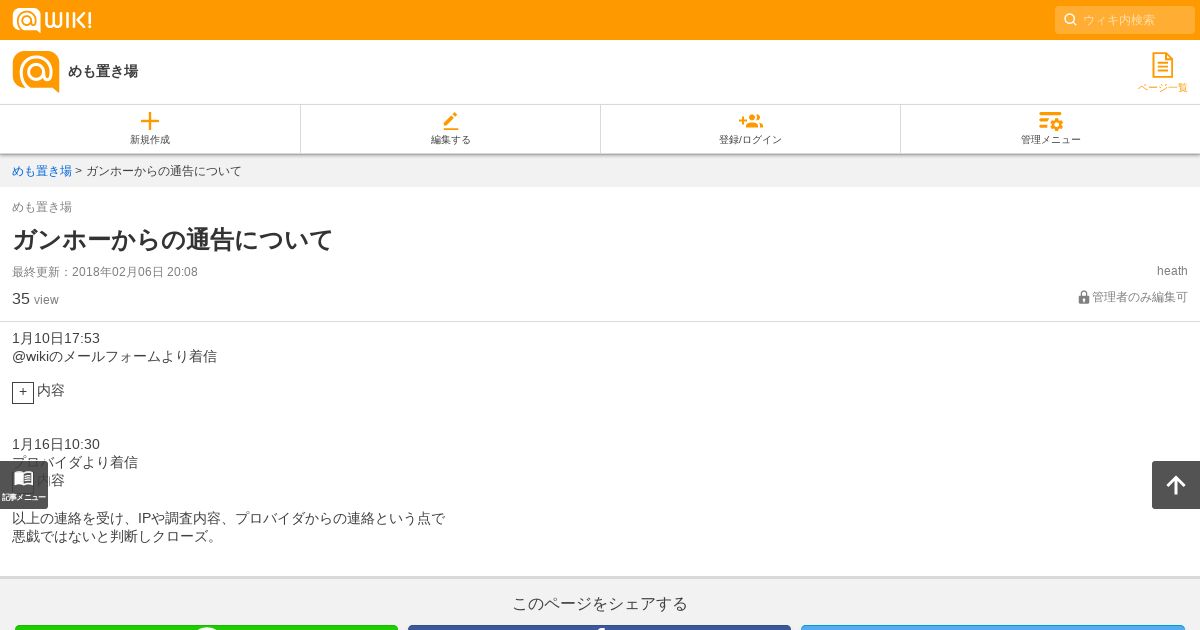Click the blue Facebook share button
This screenshot has height=630, width=1200.
click(599, 627)
